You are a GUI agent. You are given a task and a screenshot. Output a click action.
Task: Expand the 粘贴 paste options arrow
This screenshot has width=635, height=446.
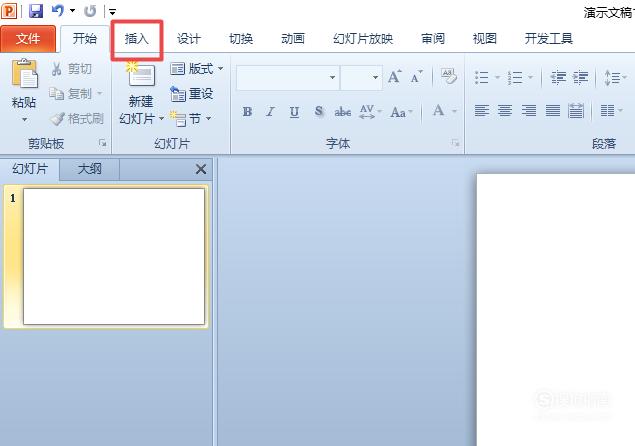[24, 120]
